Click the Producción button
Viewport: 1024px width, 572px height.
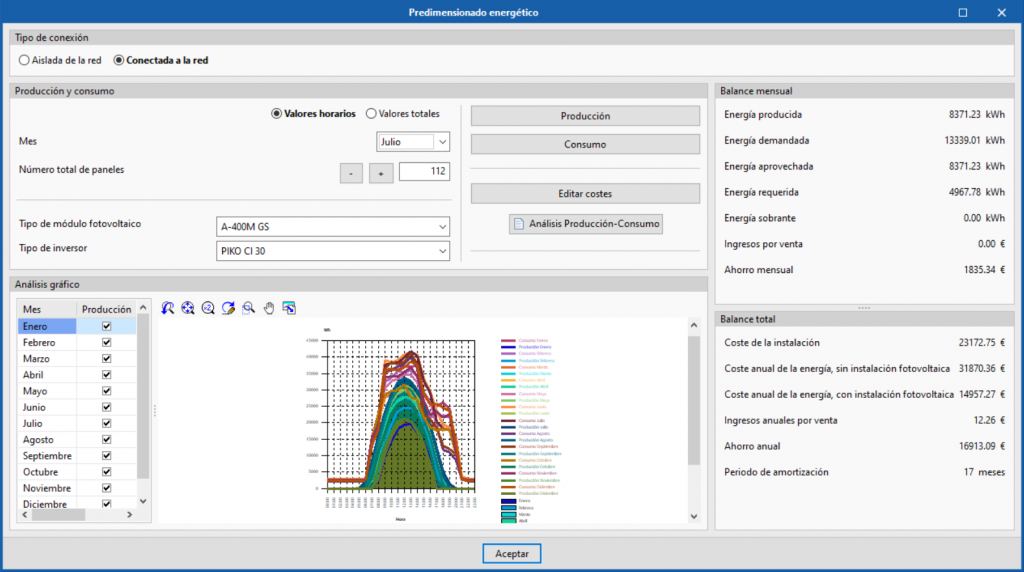pos(585,116)
